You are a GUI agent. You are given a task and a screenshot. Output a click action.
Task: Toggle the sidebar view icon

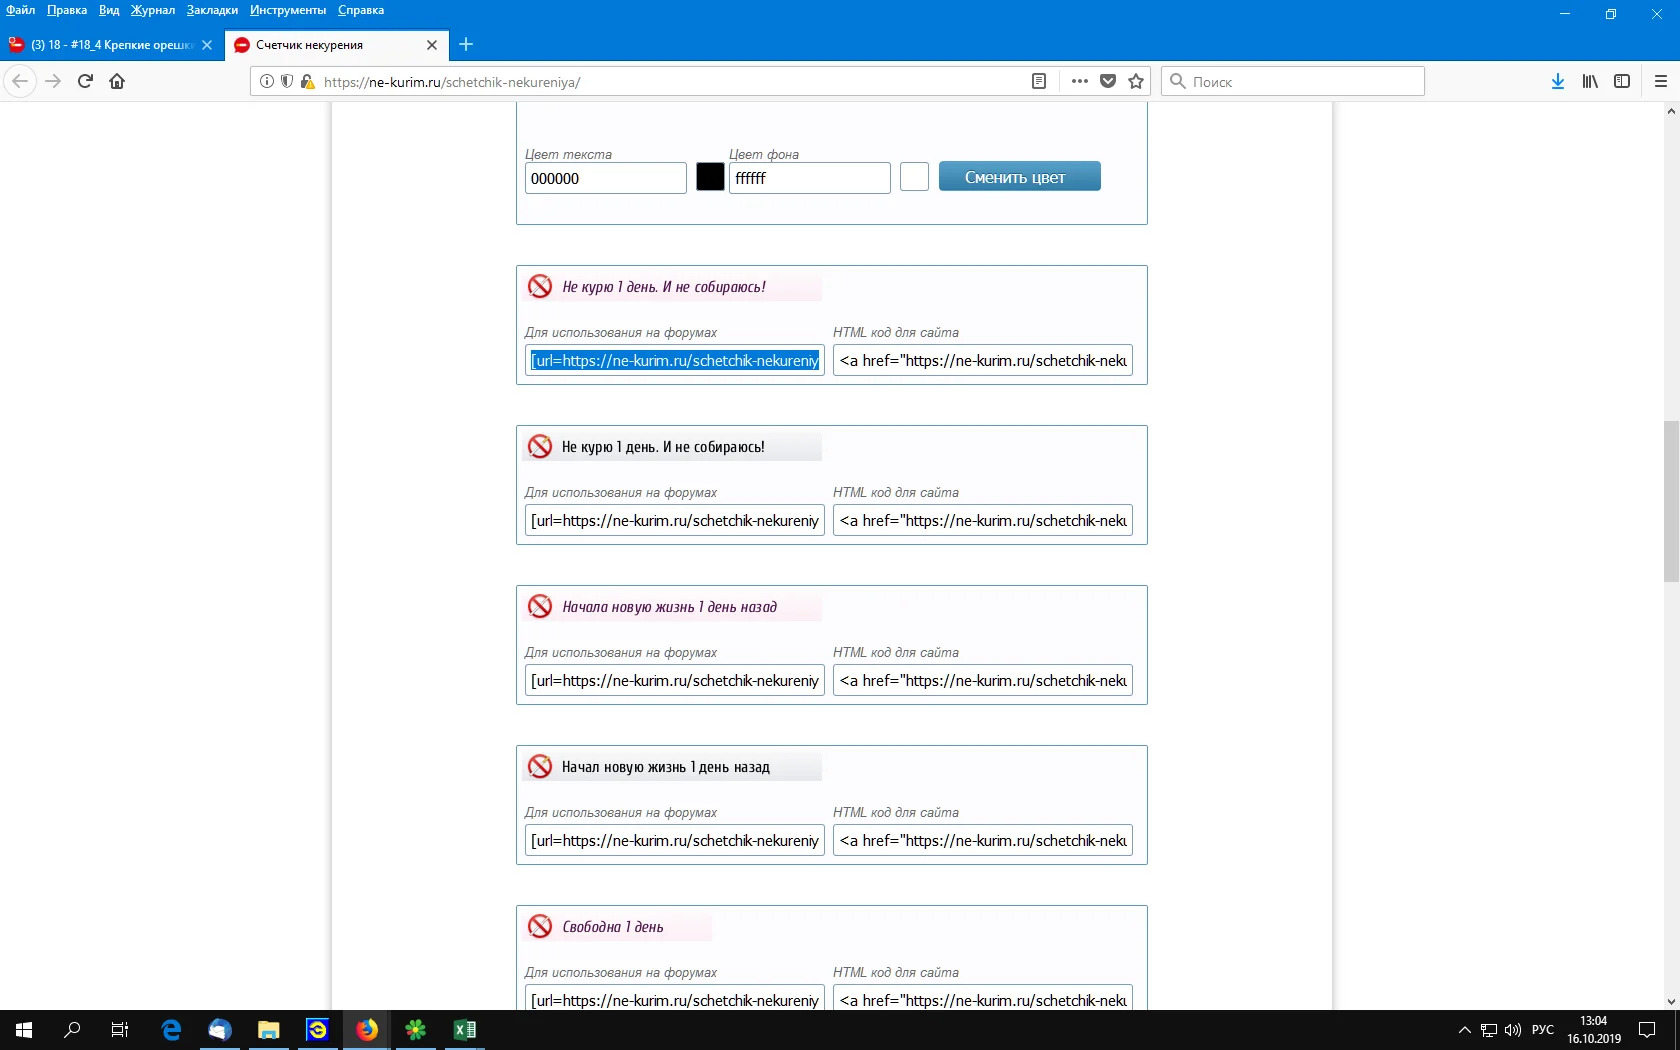pyautogui.click(x=1622, y=81)
